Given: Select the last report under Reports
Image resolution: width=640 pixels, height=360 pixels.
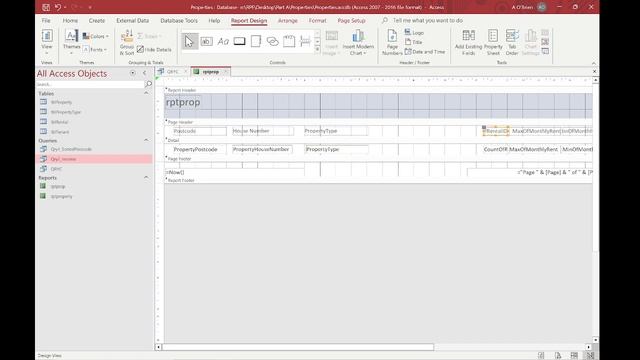Looking at the screenshot, I should (x=61, y=196).
